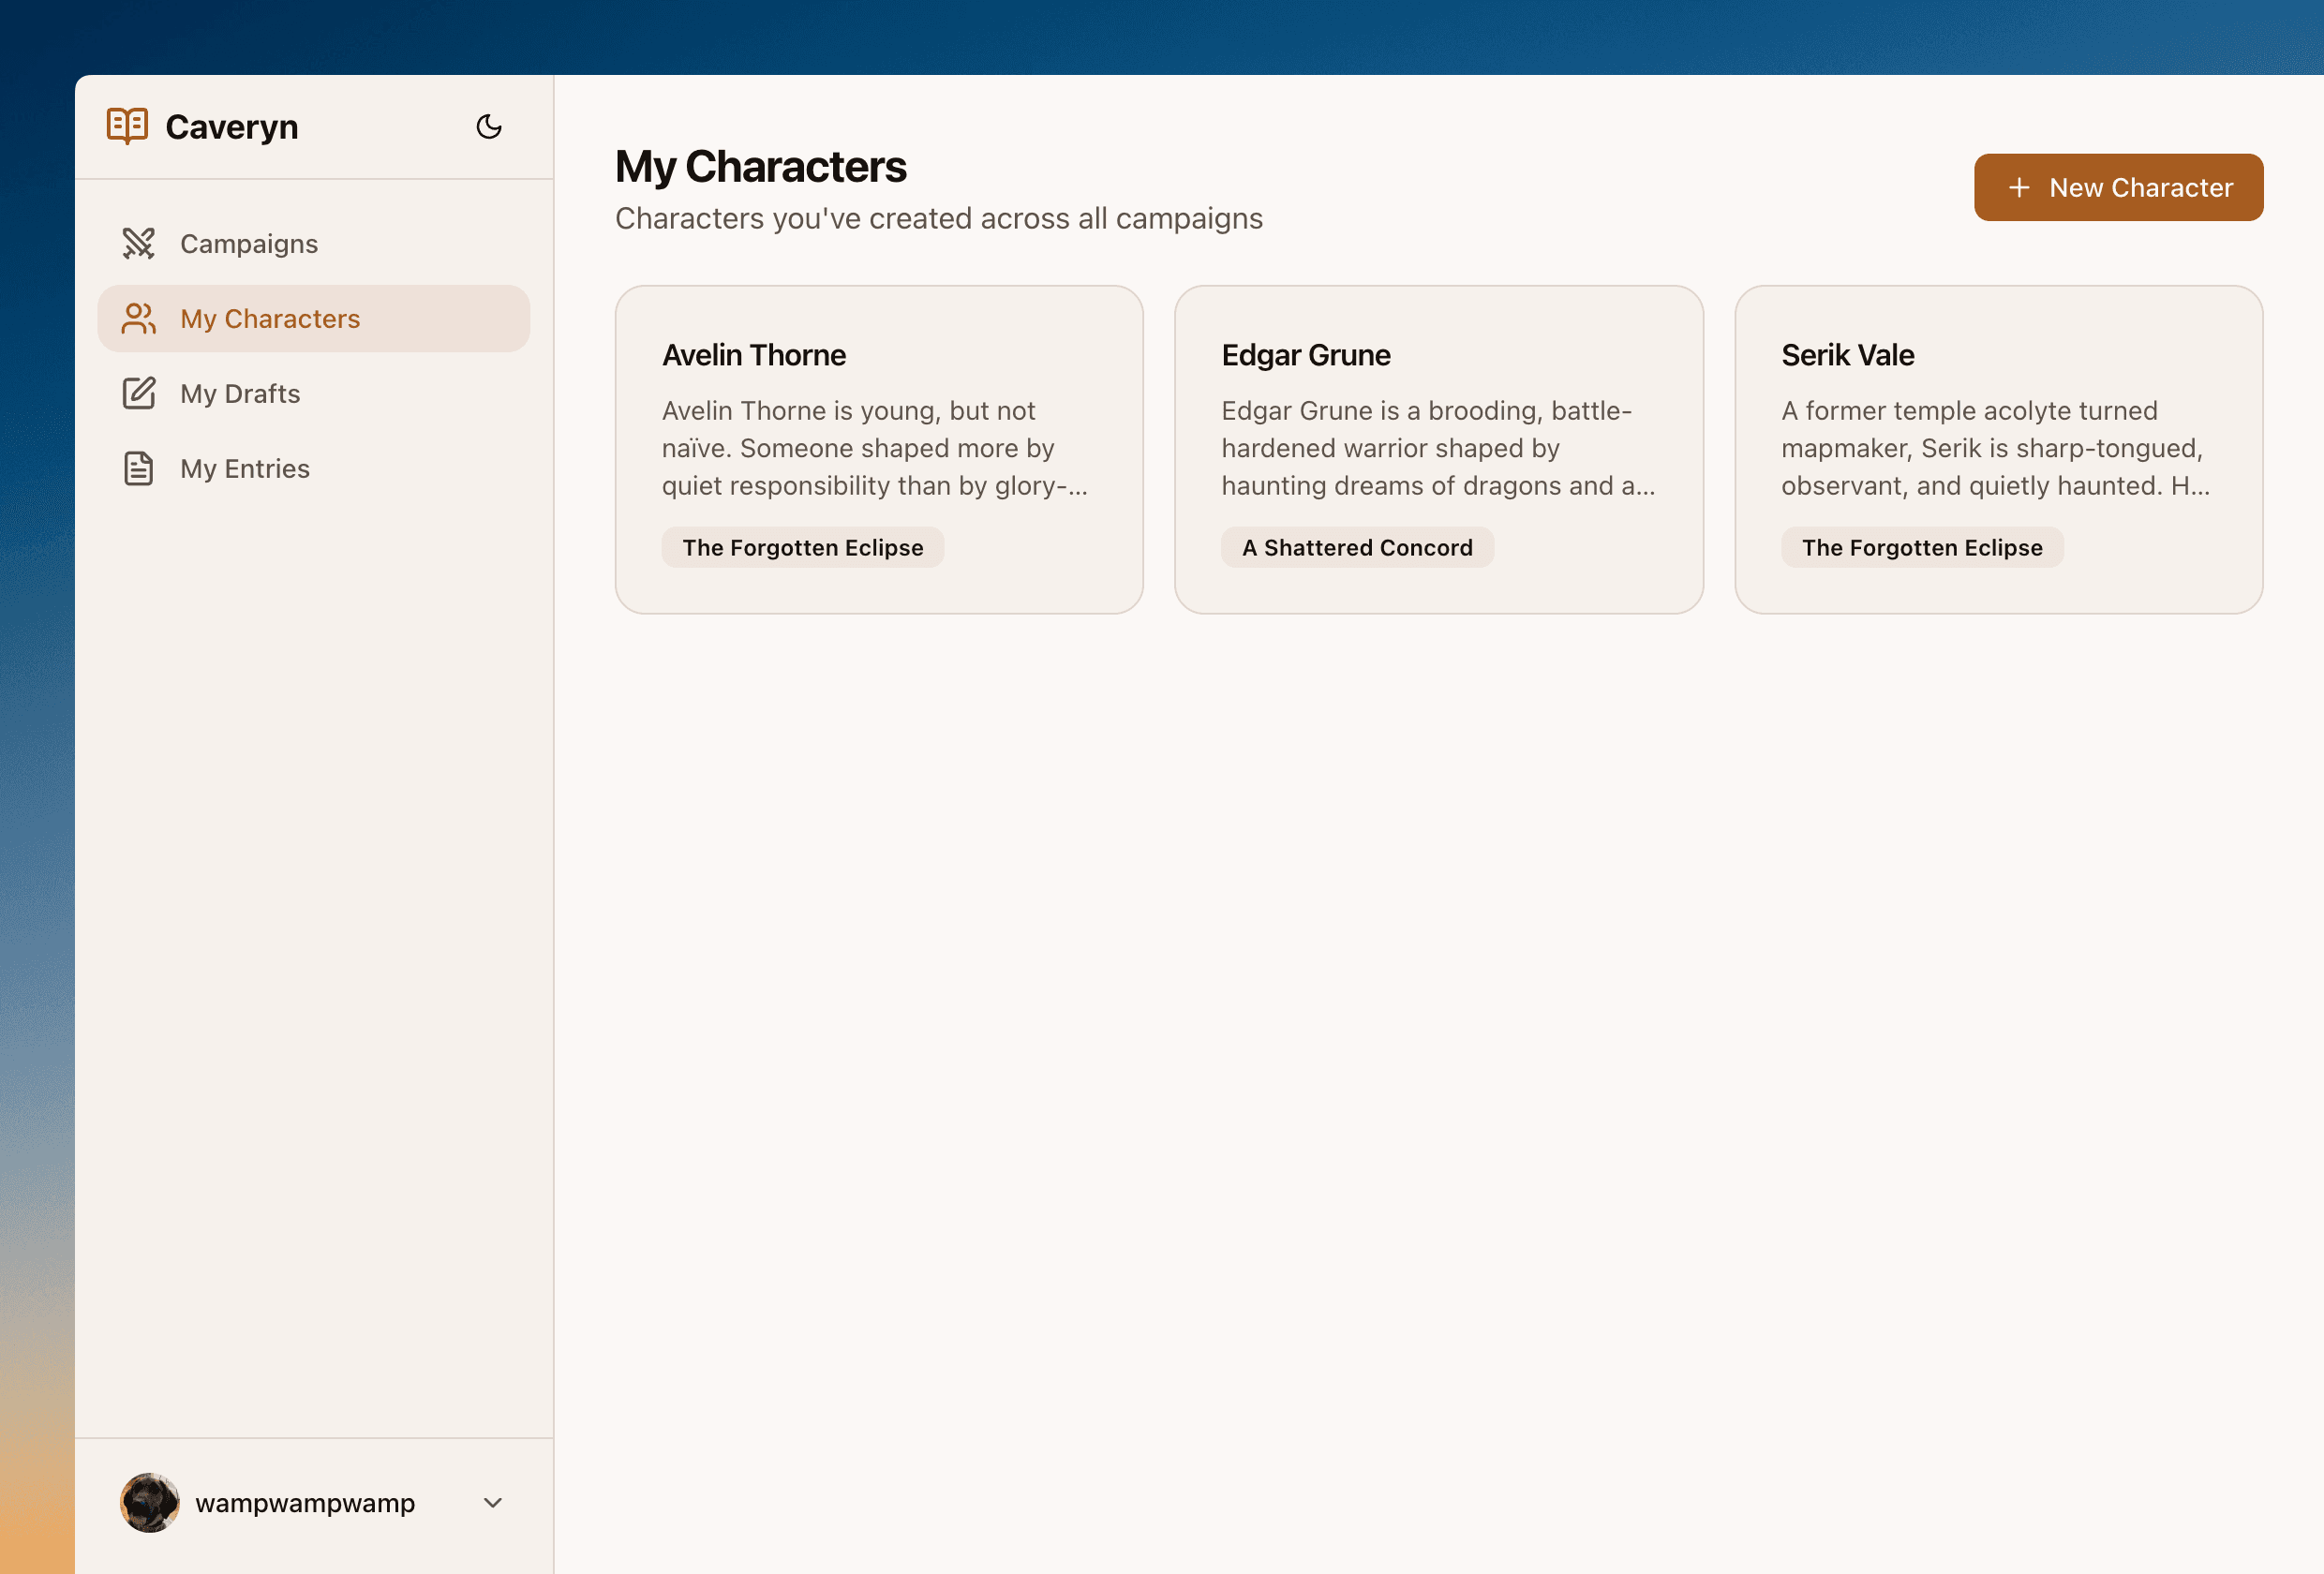Open The Forgotten Eclipse campaign tag
The height and width of the screenshot is (1574, 2324).
click(802, 547)
